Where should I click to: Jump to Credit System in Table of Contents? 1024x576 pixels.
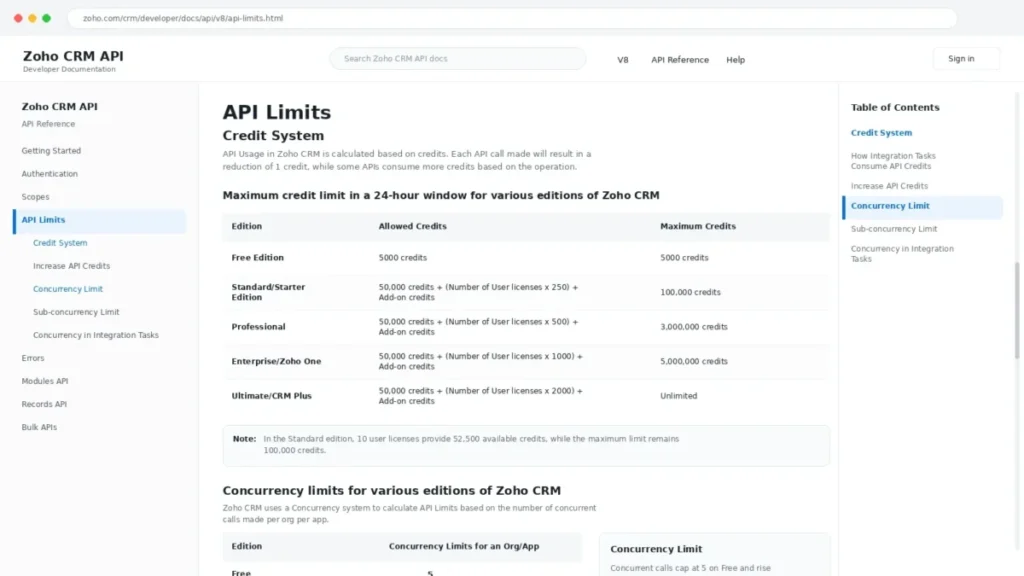[x=881, y=133]
